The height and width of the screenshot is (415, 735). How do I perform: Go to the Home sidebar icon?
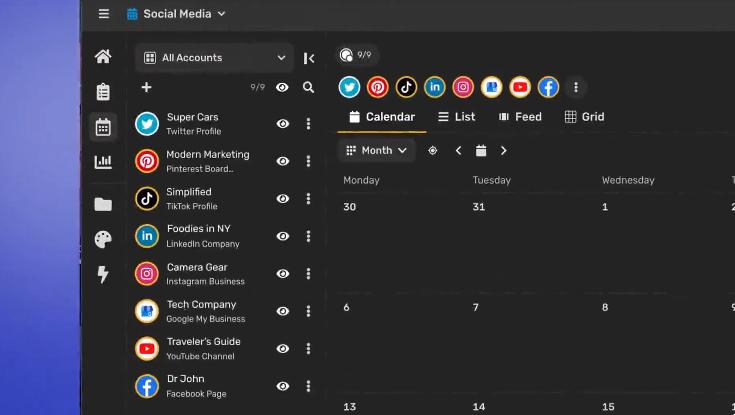[x=103, y=57]
